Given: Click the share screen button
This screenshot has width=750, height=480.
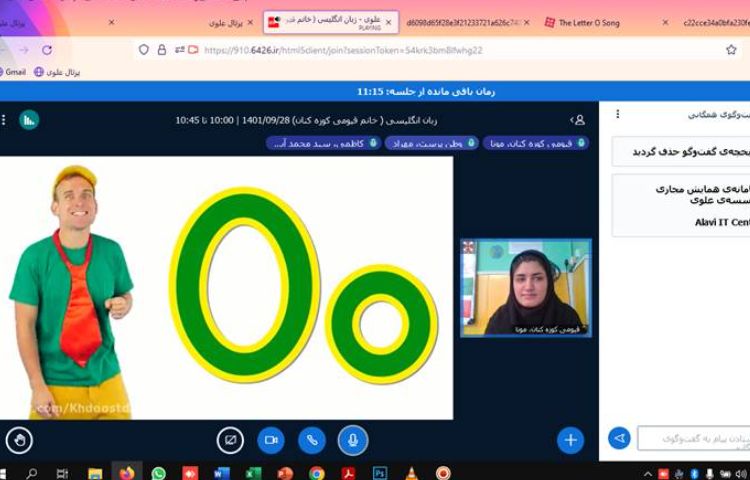Looking at the screenshot, I should coord(230,440).
